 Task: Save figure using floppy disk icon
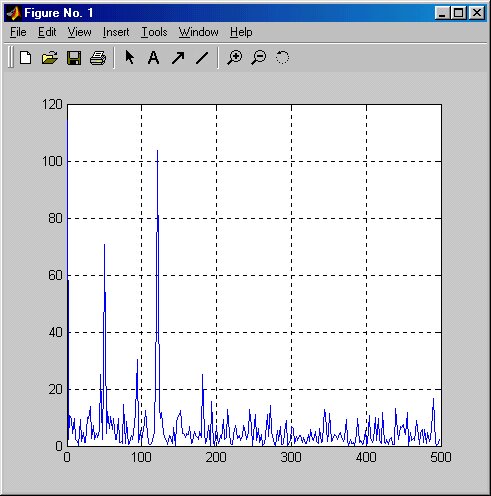(74, 58)
